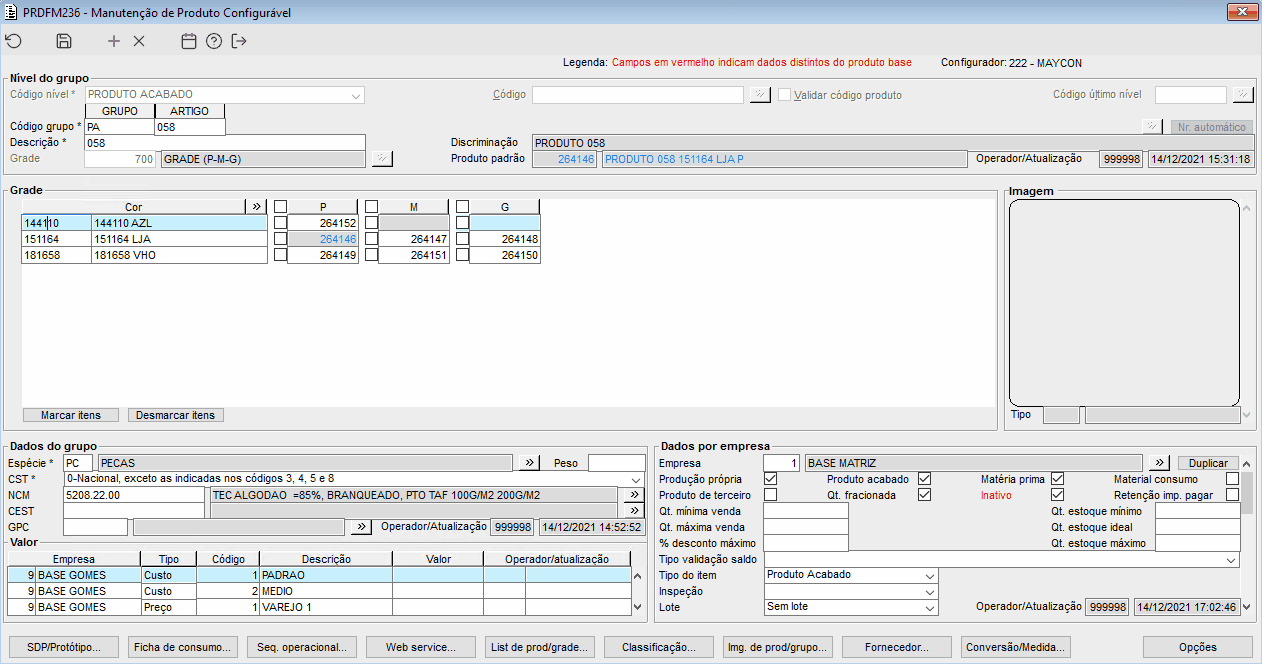Click the exit arrow toolbar icon

pos(239,41)
